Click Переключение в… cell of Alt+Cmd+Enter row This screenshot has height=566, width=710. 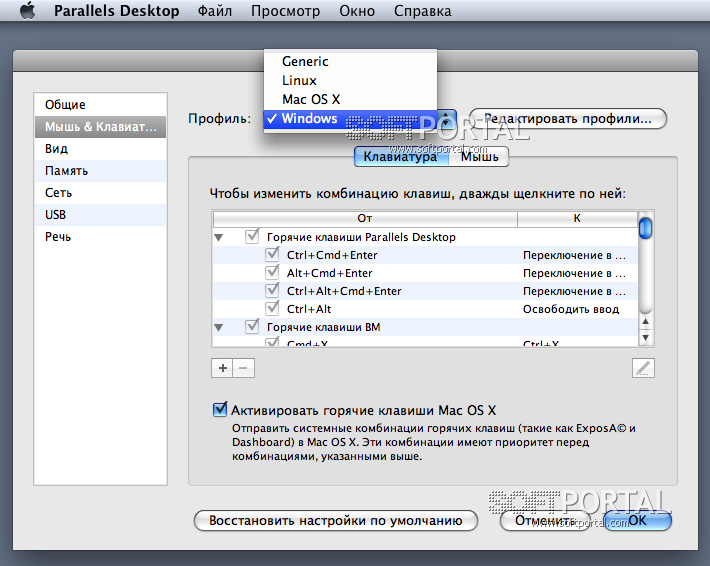coord(575,273)
